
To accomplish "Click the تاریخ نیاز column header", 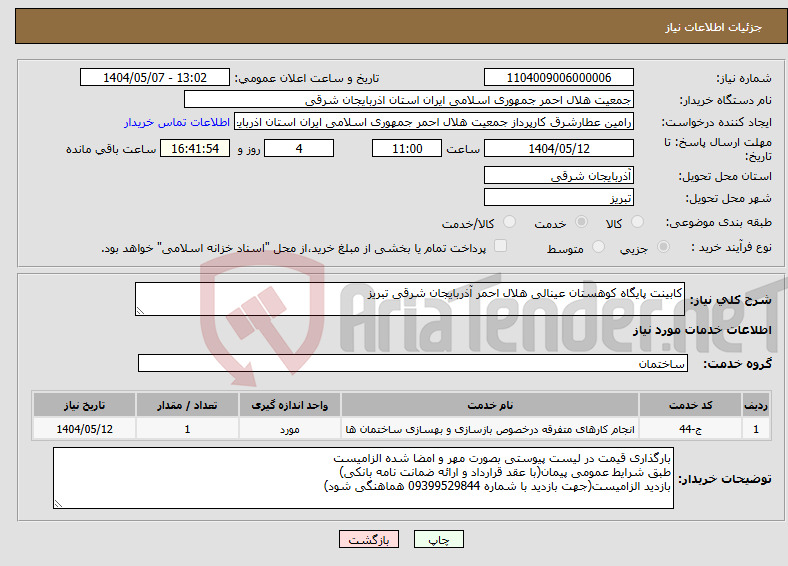I will 84,405.
